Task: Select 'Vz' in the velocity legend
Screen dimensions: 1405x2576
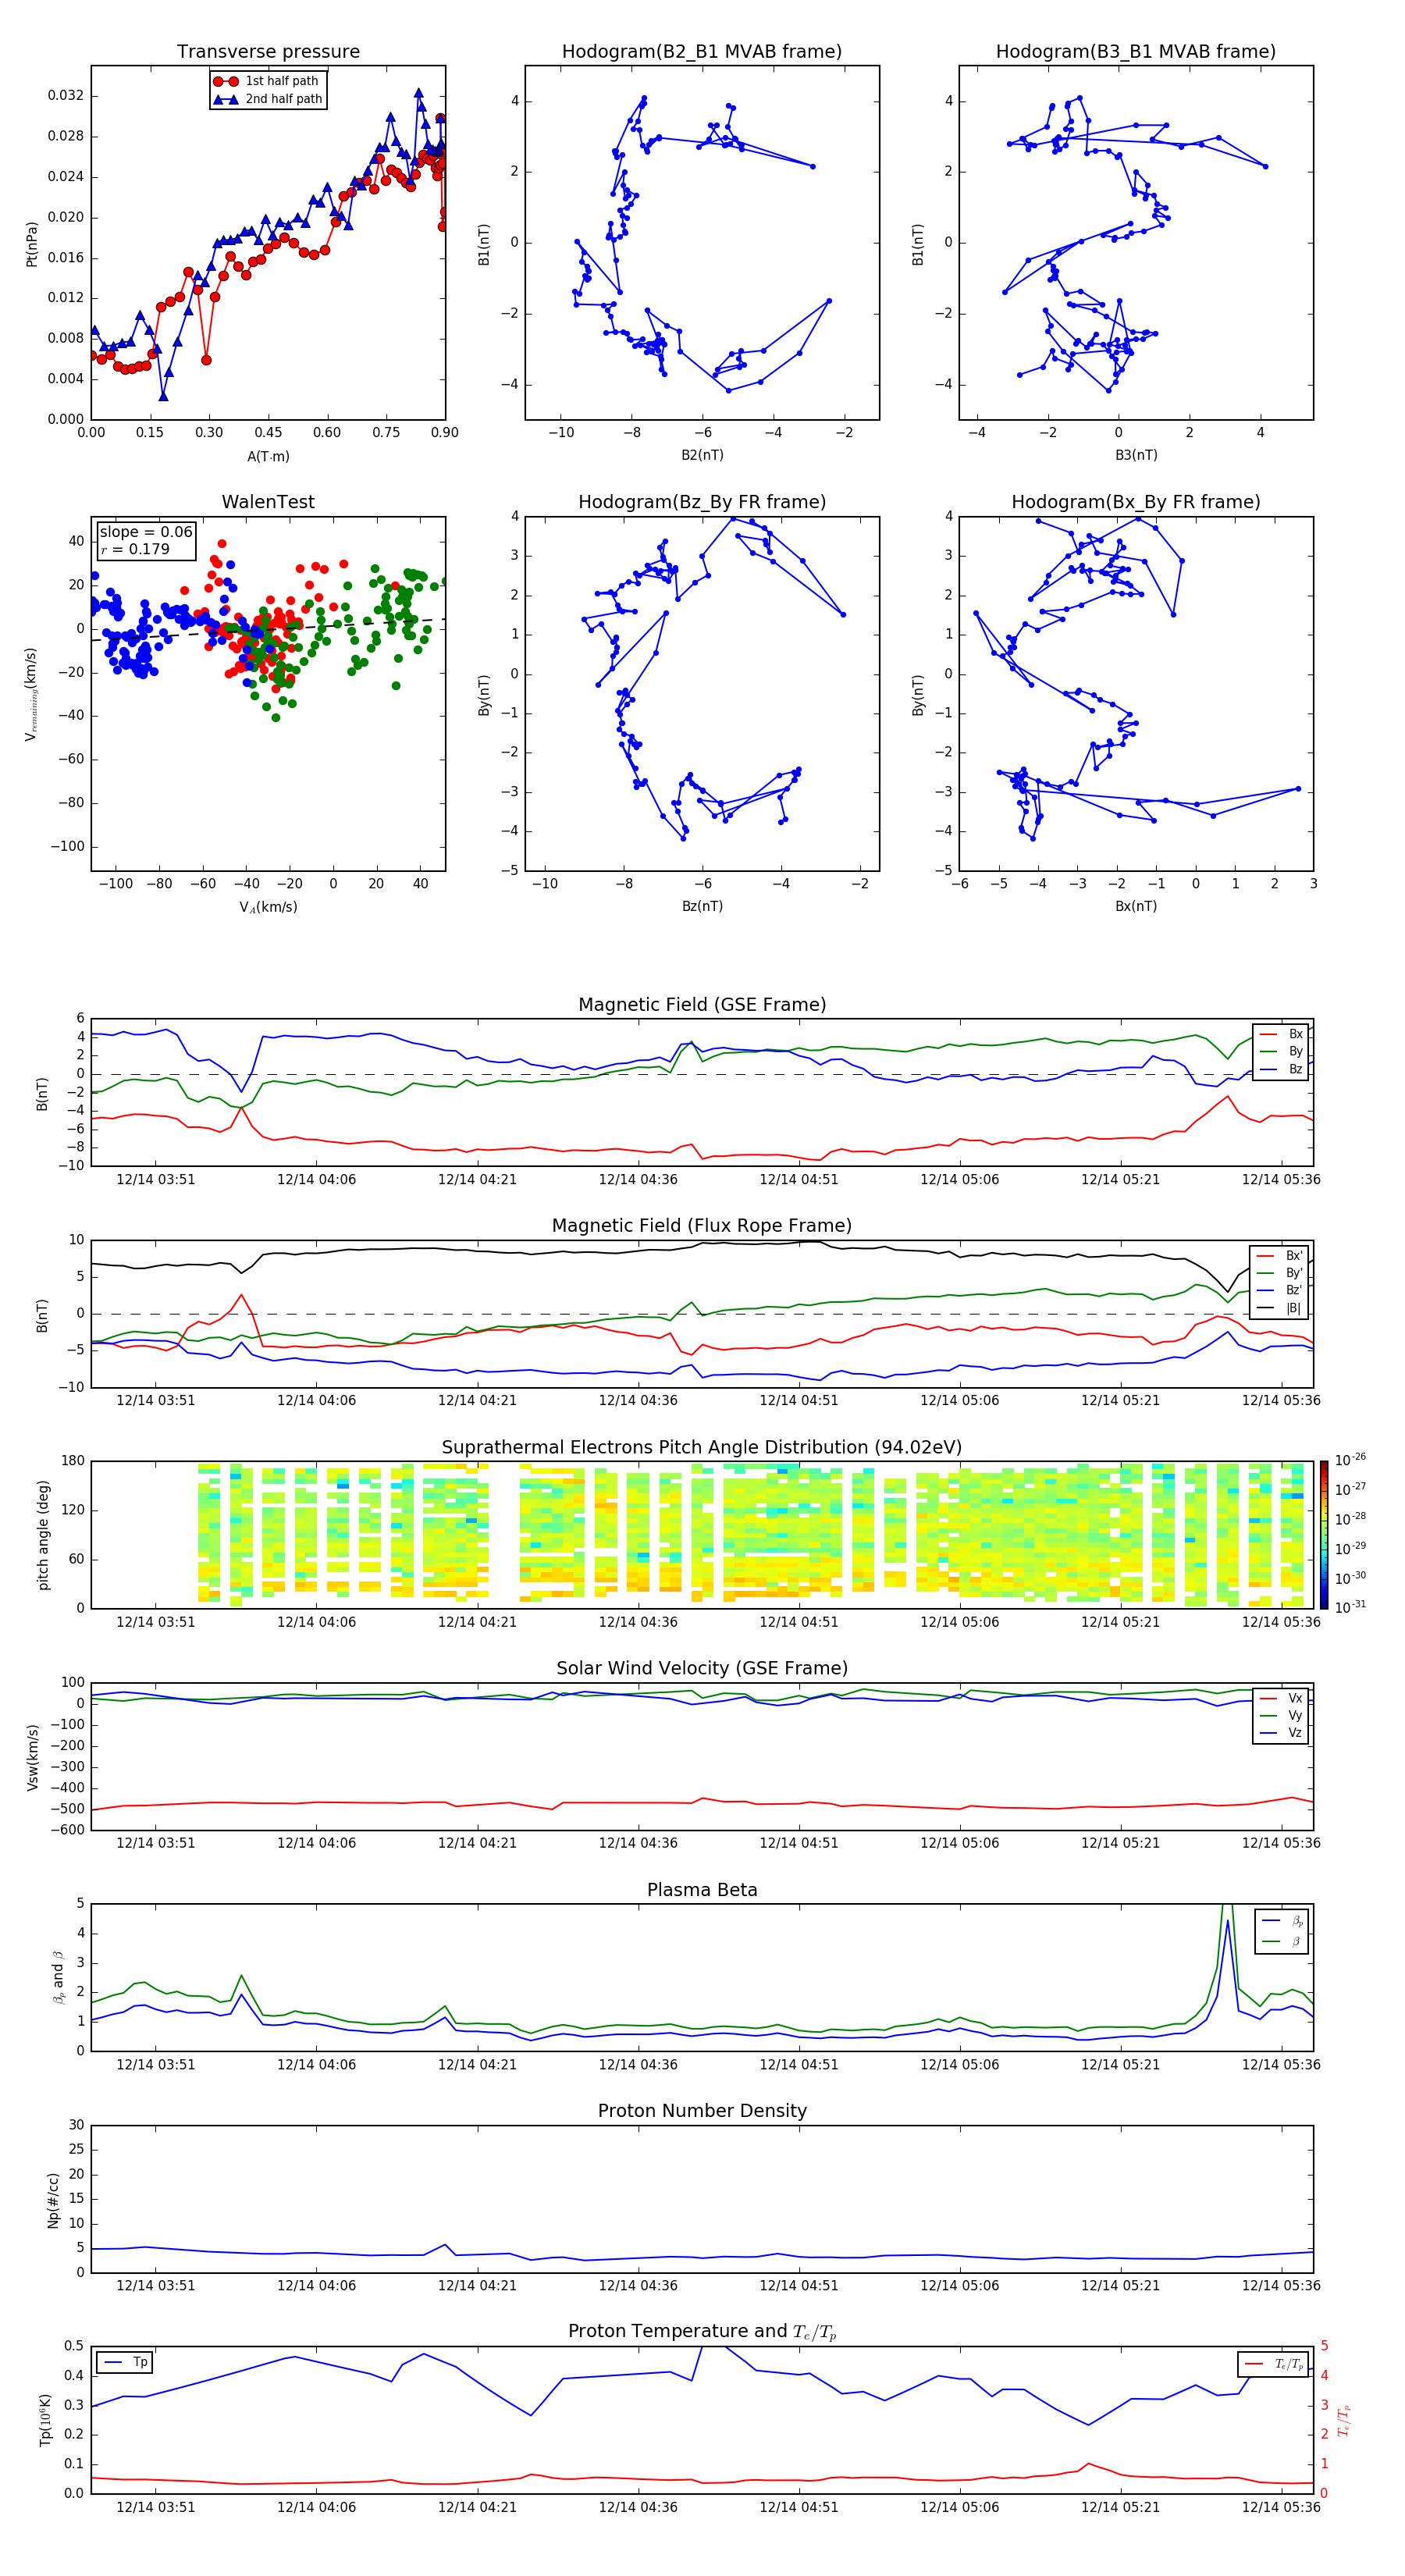Action: point(1281,1732)
